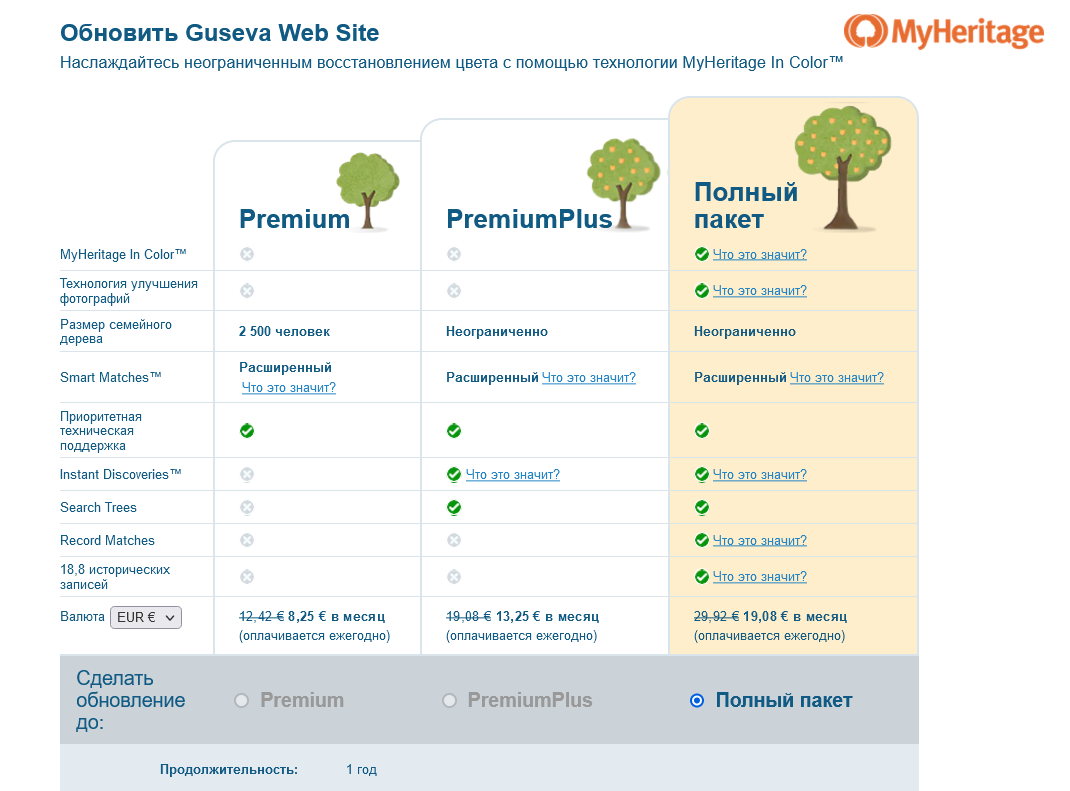1070x791 pixels.
Task: Click the green checkmark for MyHeritage In Color
Action: (701, 253)
